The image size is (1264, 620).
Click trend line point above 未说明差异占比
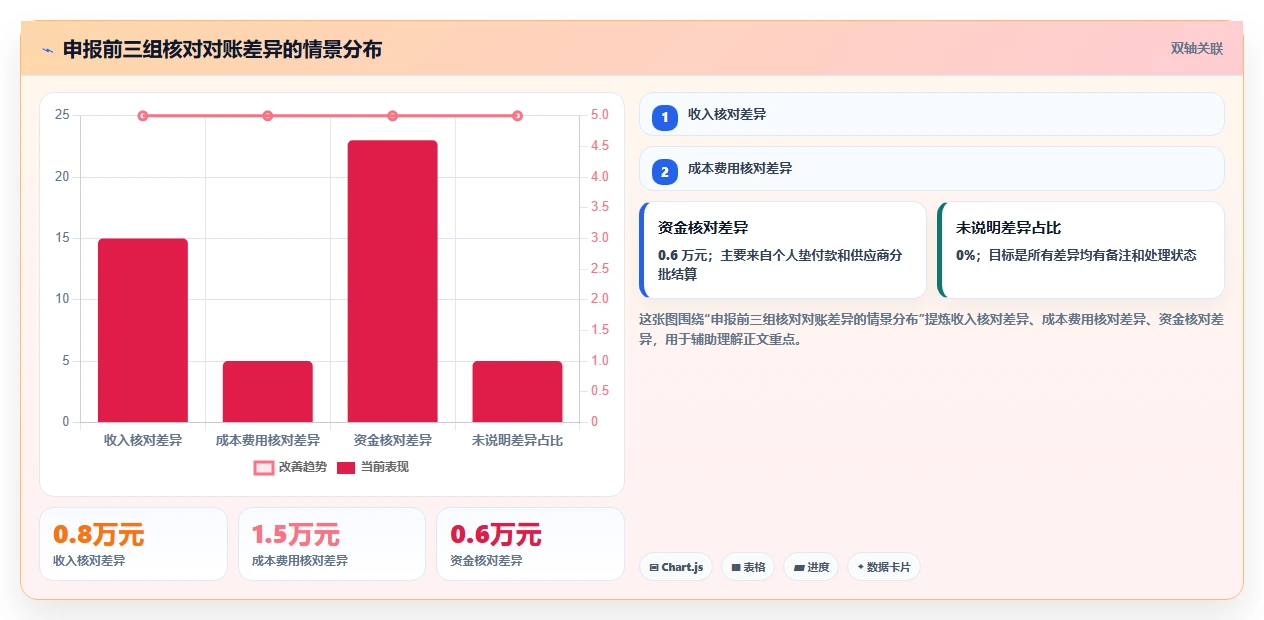(517, 116)
